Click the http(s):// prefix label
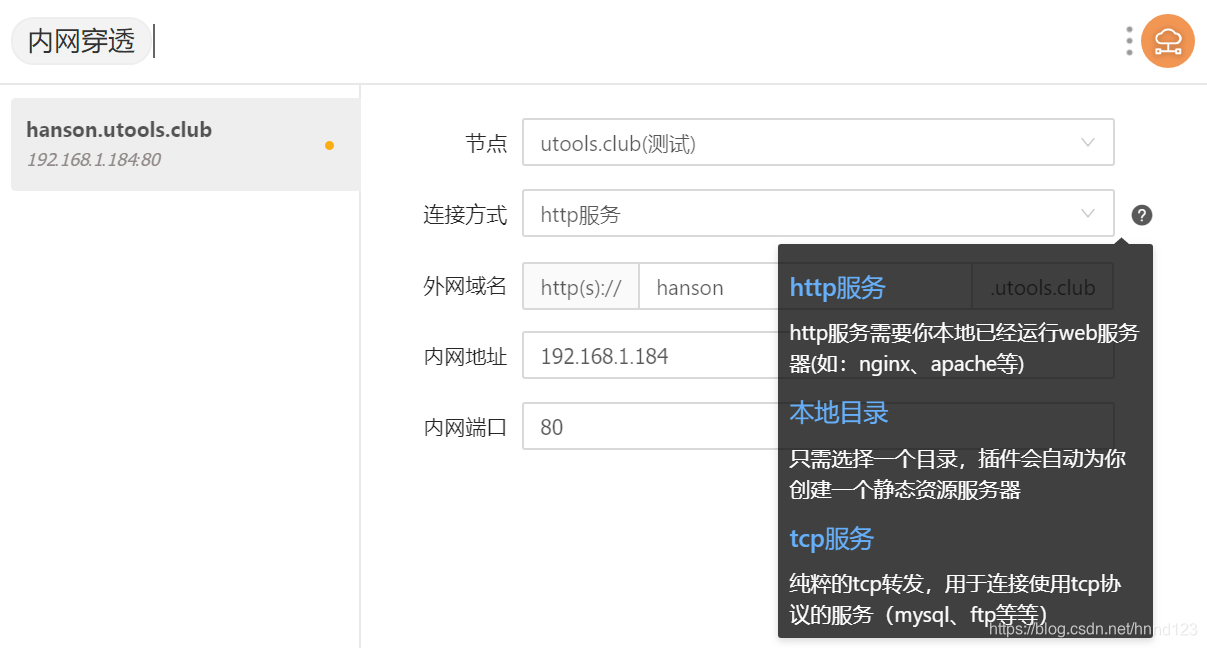Viewport: 1207px width, 648px height. click(581, 288)
